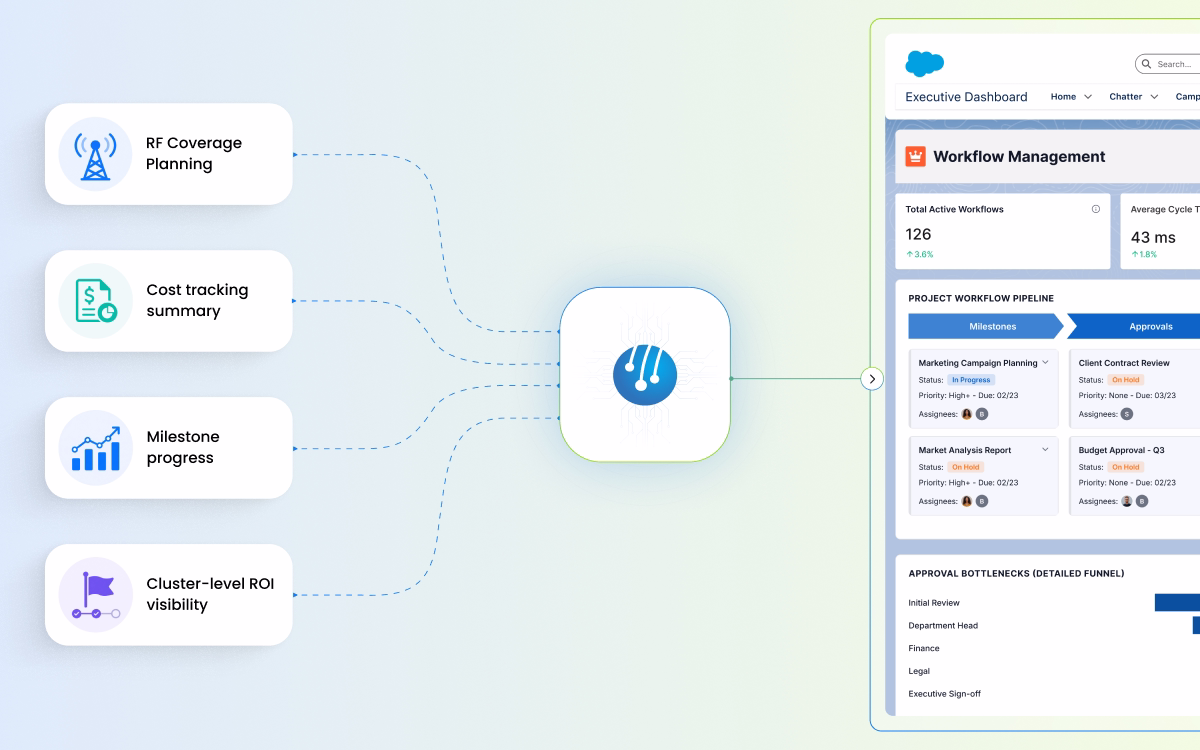Click the search magnifier icon
Image resolution: width=1200 pixels, height=750 pixels.
(x=1147, y=64)
